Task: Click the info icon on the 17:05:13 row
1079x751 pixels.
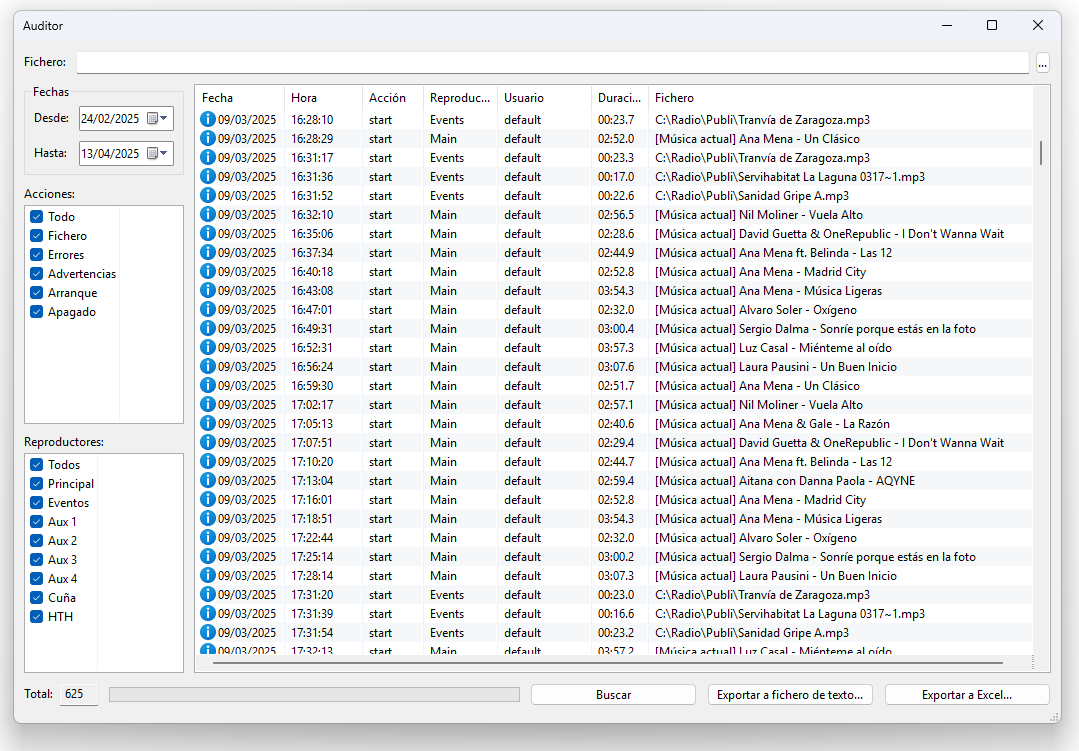Action: pyautogui.click(x=208, y=424)
